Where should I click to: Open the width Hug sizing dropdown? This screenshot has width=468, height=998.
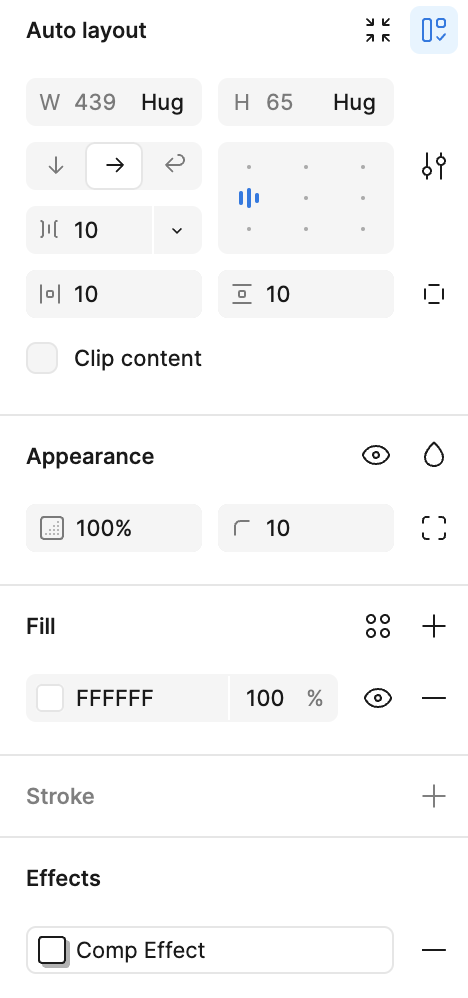(162, 102)
